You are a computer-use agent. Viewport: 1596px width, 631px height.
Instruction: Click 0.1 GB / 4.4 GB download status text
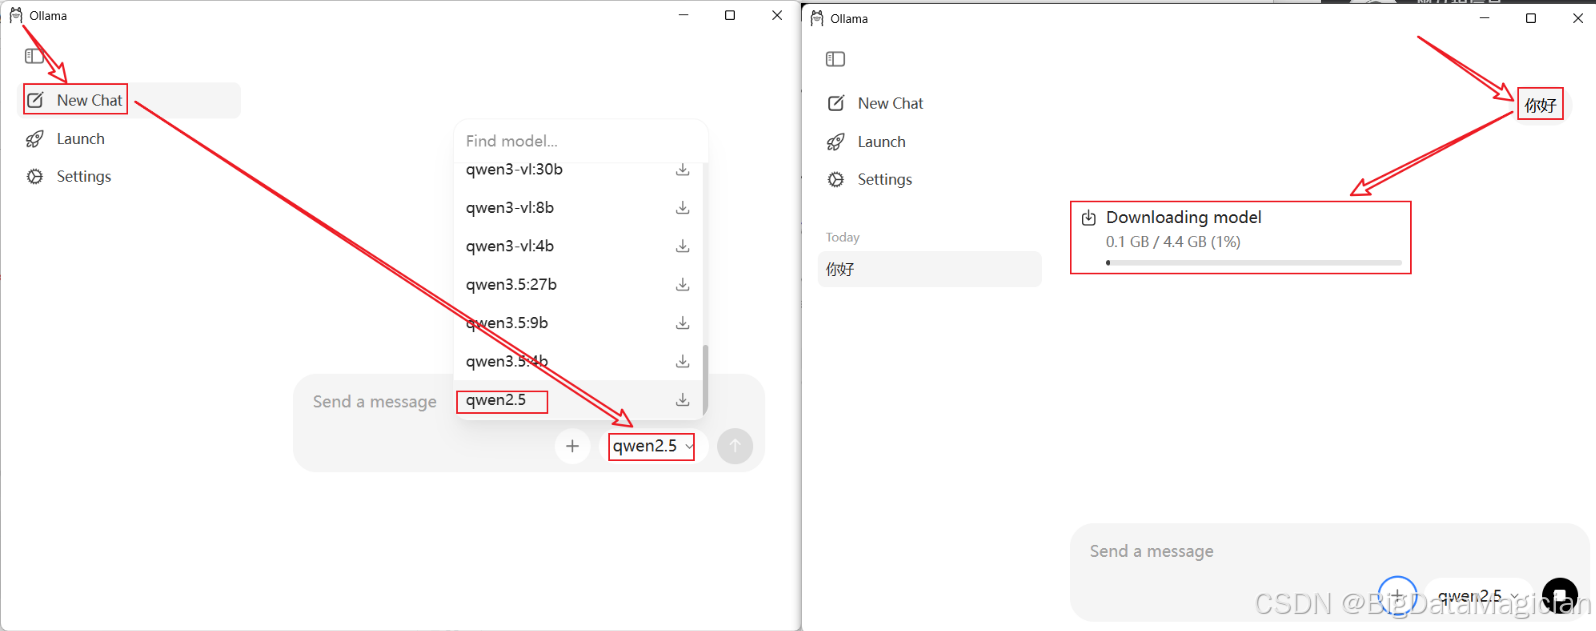pos(1173,242)
